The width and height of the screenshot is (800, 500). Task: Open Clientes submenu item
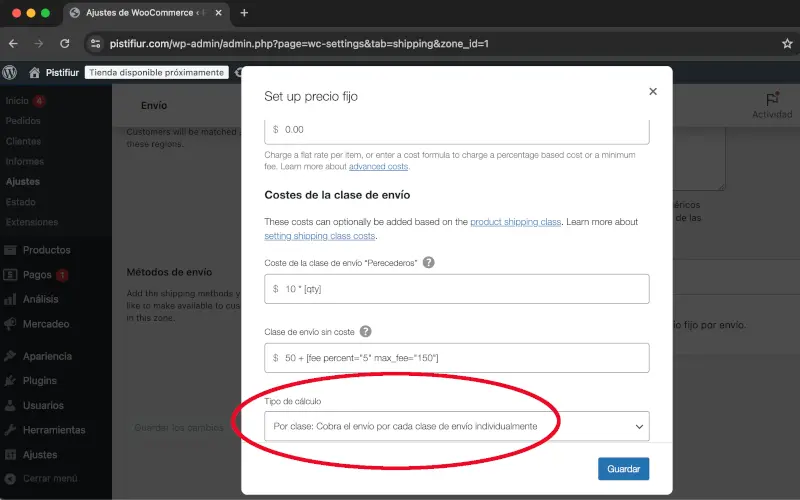coord(23,141)
